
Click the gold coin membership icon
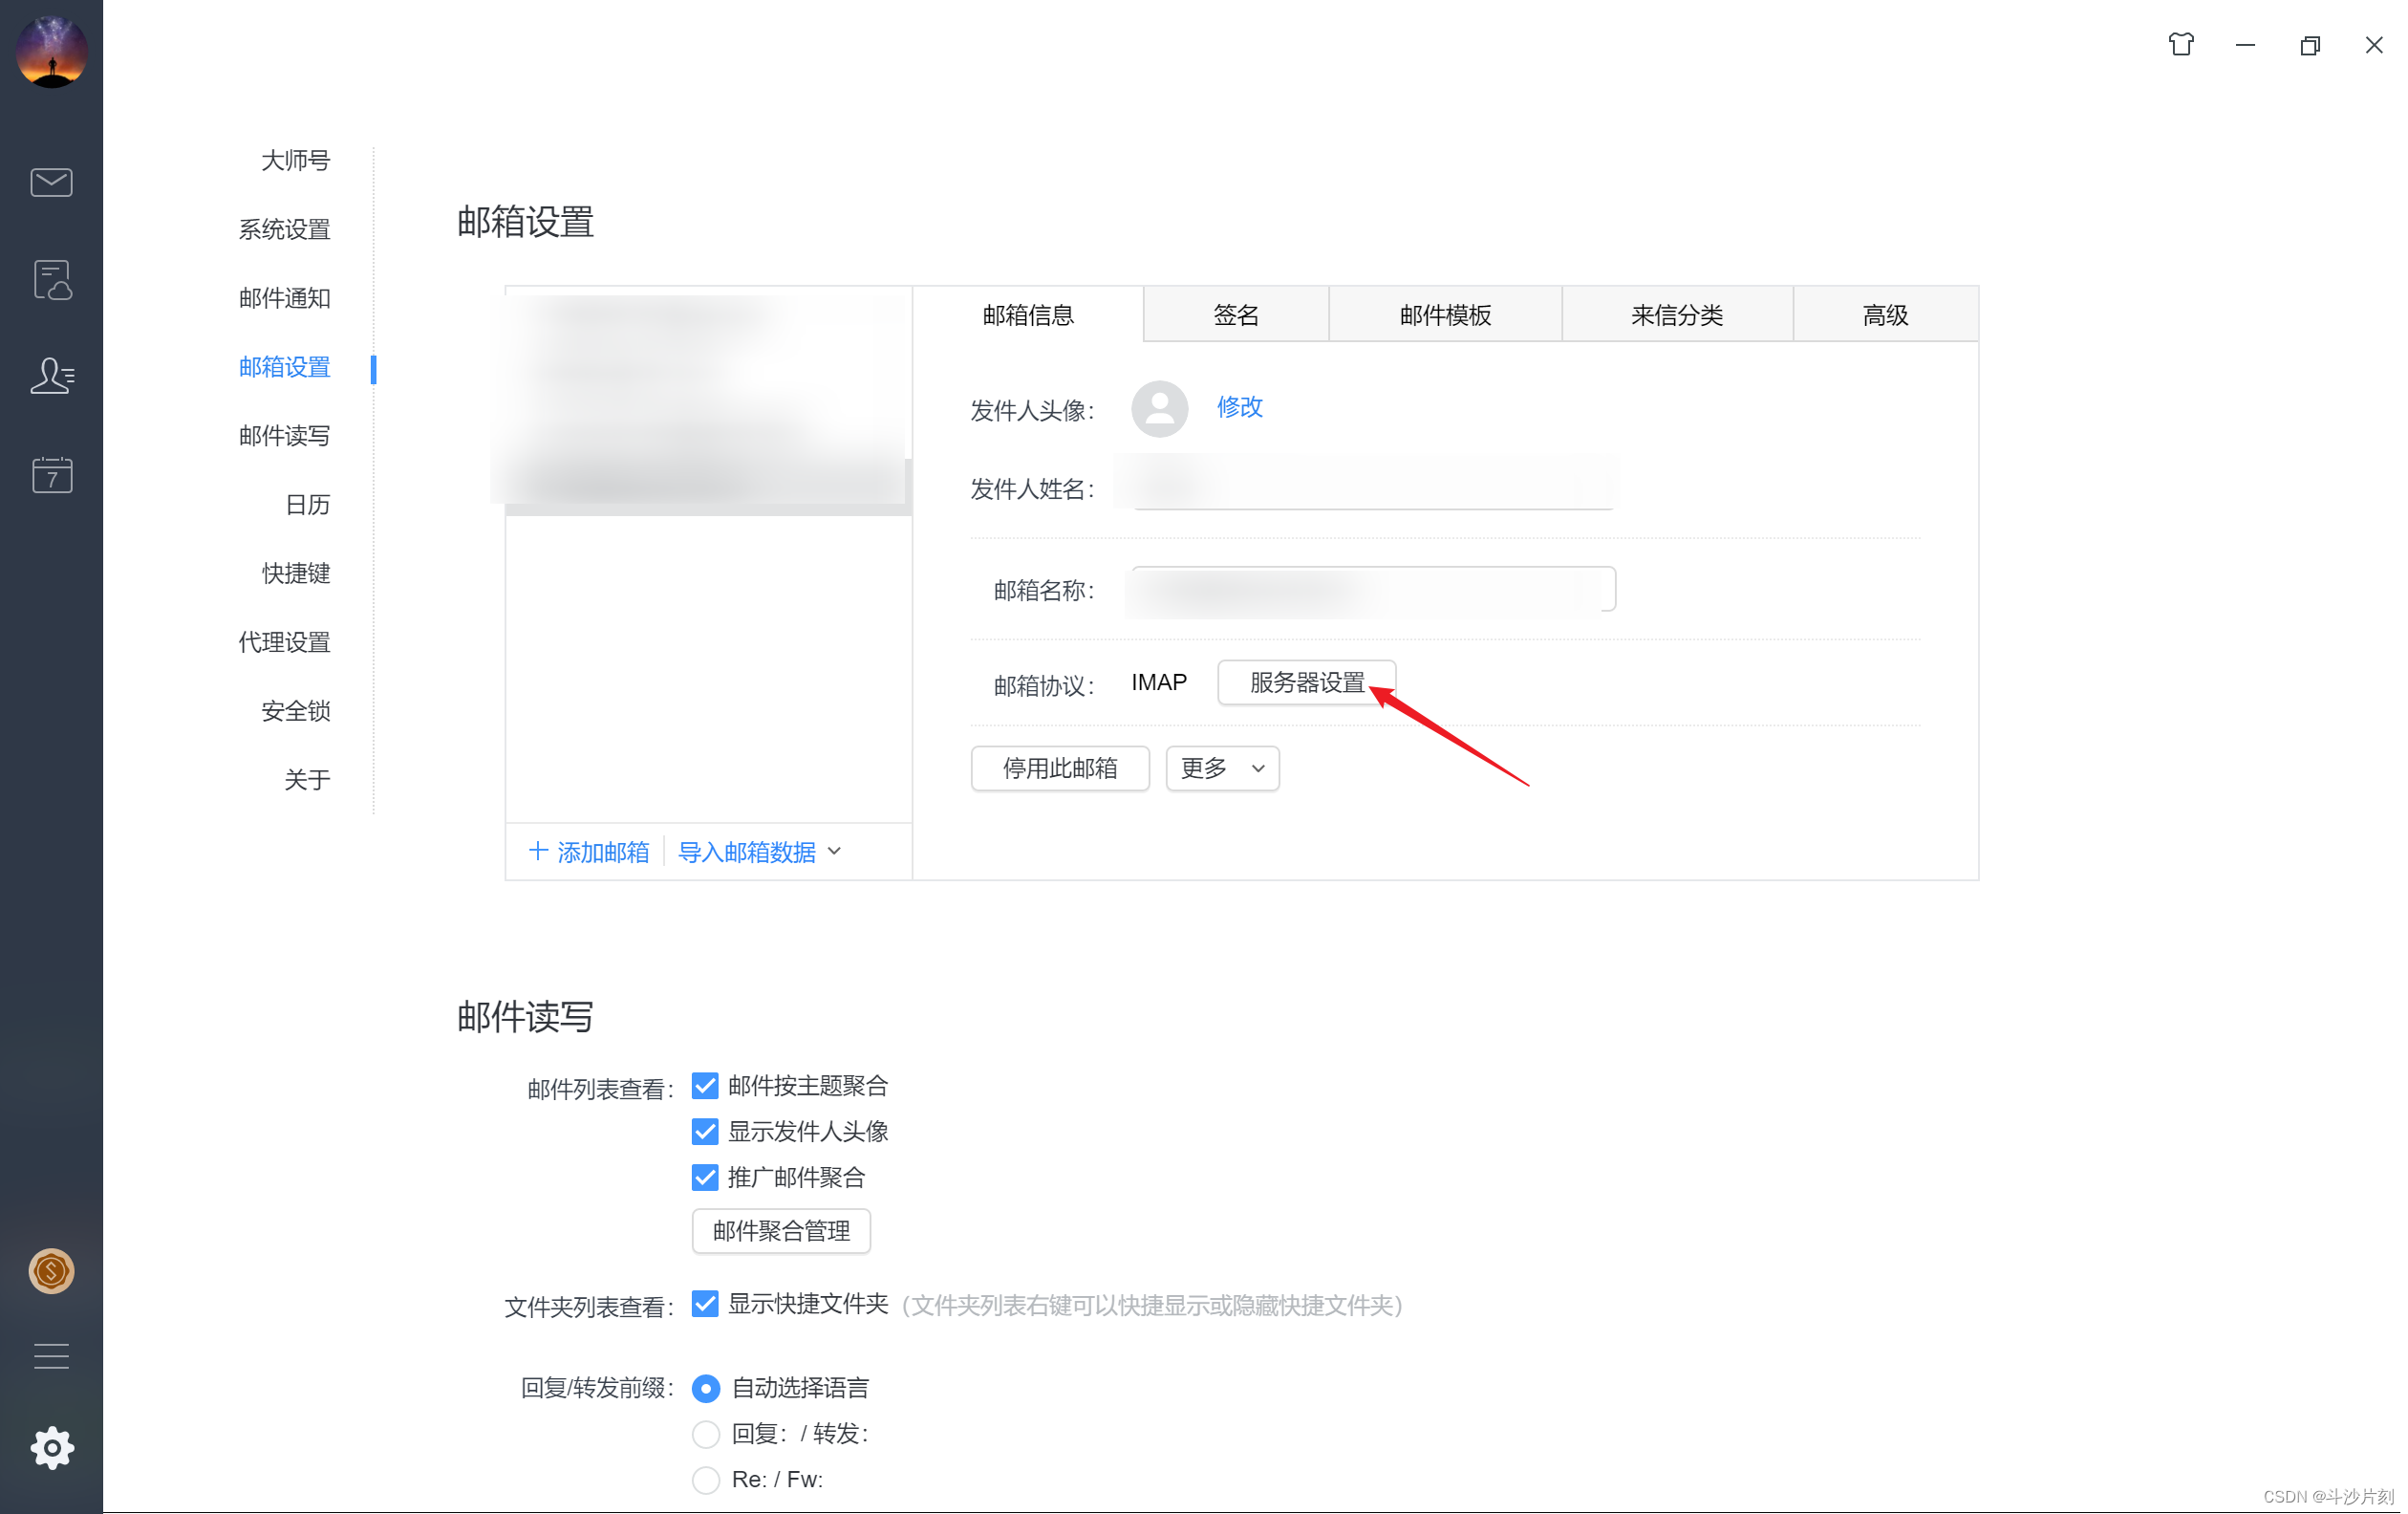coord(51,1272)
